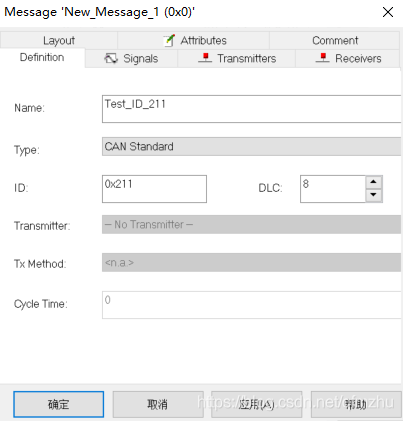
Task: Focus the ID field showing 0x211
Action: click(x=154, y=189)
